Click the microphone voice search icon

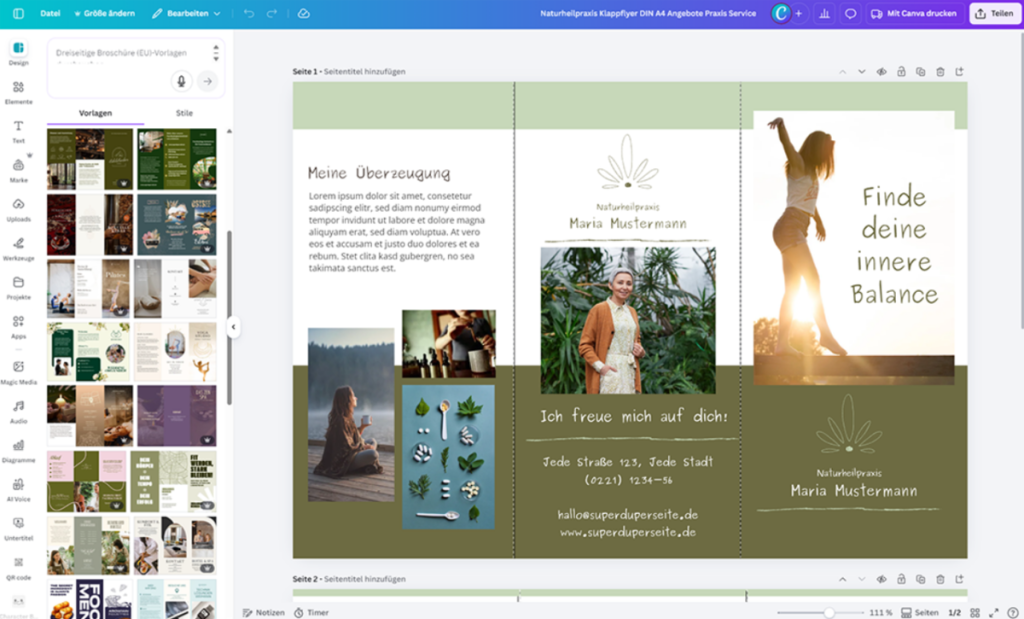point(181,81)
